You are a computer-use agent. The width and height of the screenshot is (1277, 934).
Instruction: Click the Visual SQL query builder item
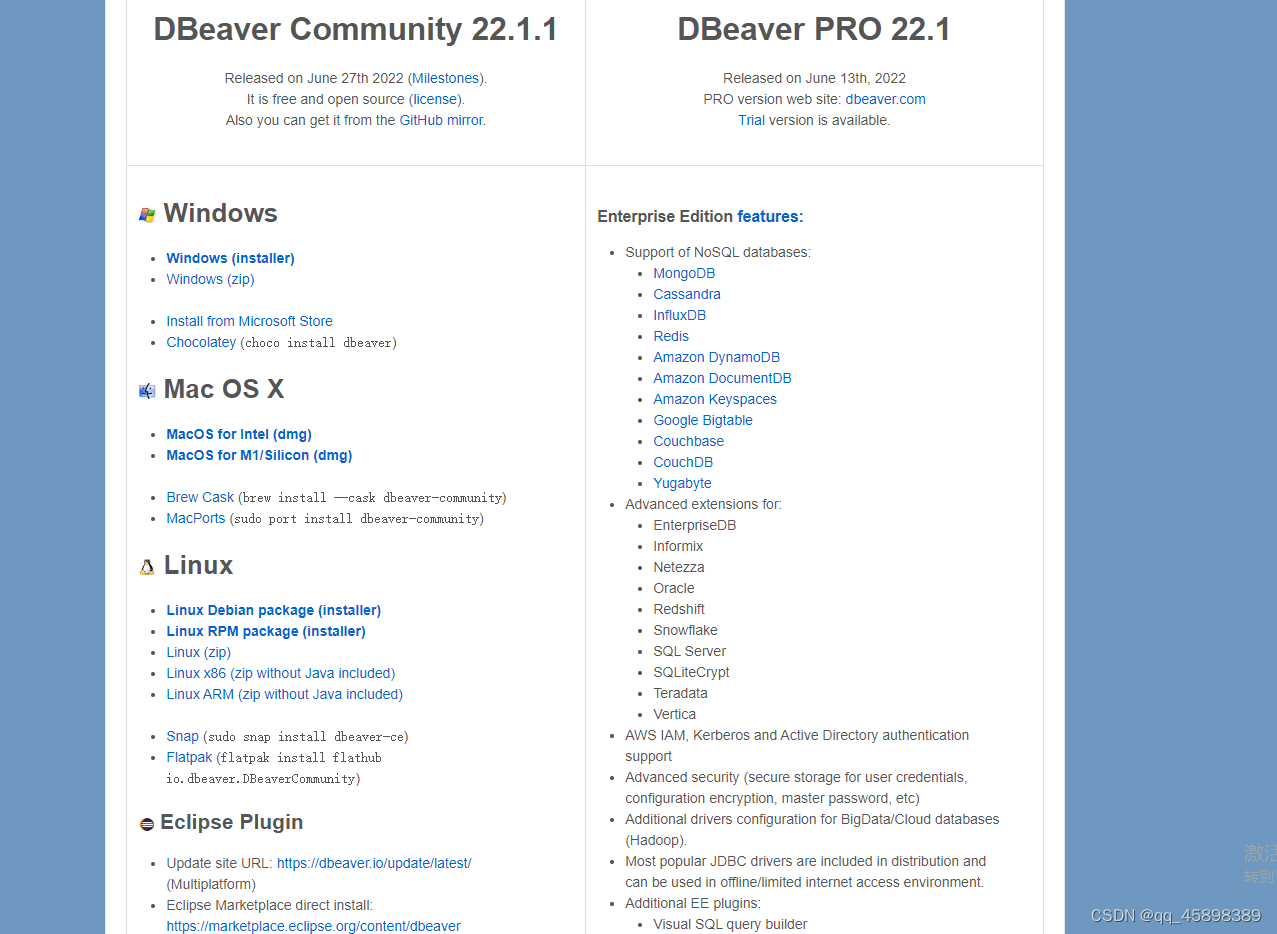point(730,924)
